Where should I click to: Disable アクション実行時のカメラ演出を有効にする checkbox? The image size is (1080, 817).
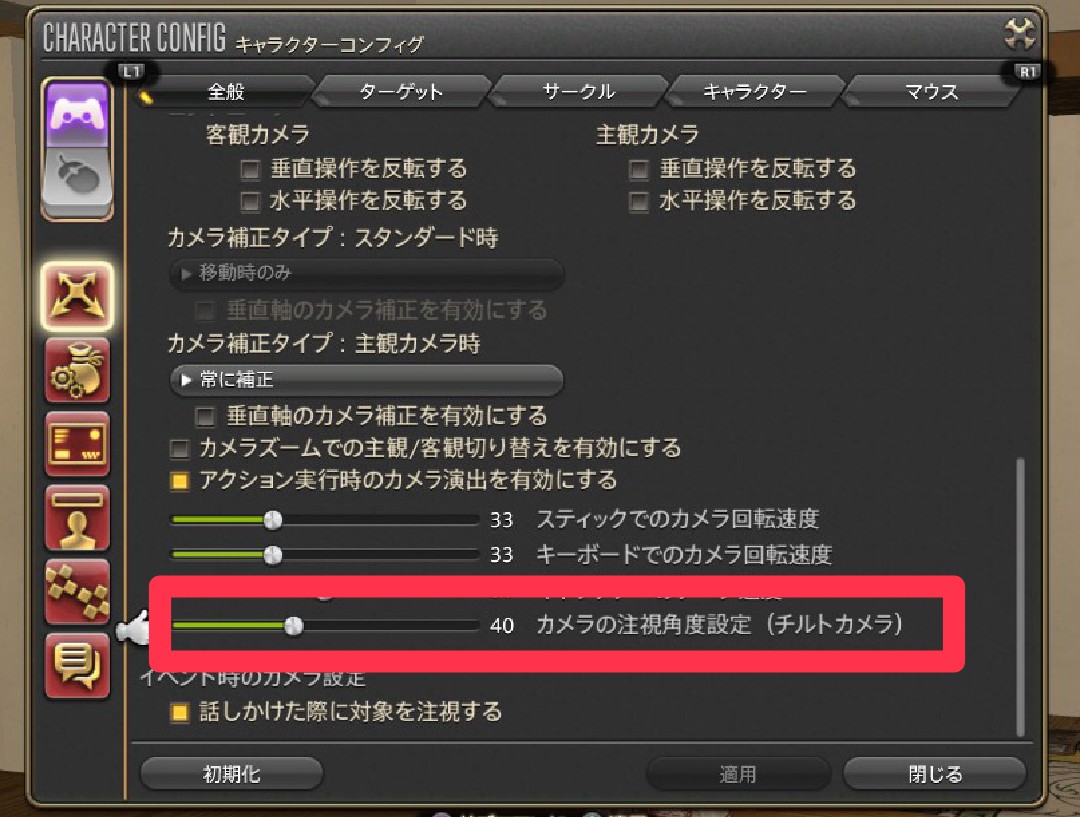coord(180,480)
